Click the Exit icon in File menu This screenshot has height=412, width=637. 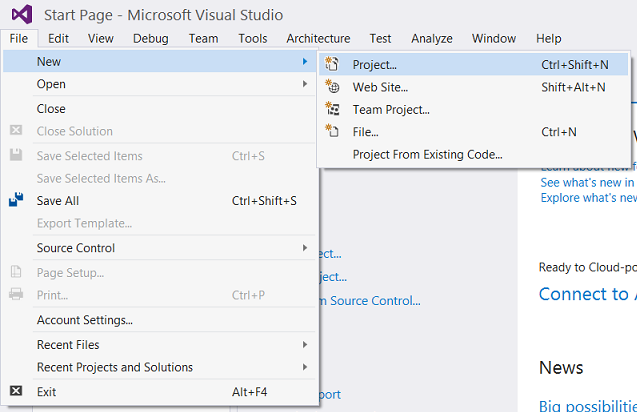point(16,391)
